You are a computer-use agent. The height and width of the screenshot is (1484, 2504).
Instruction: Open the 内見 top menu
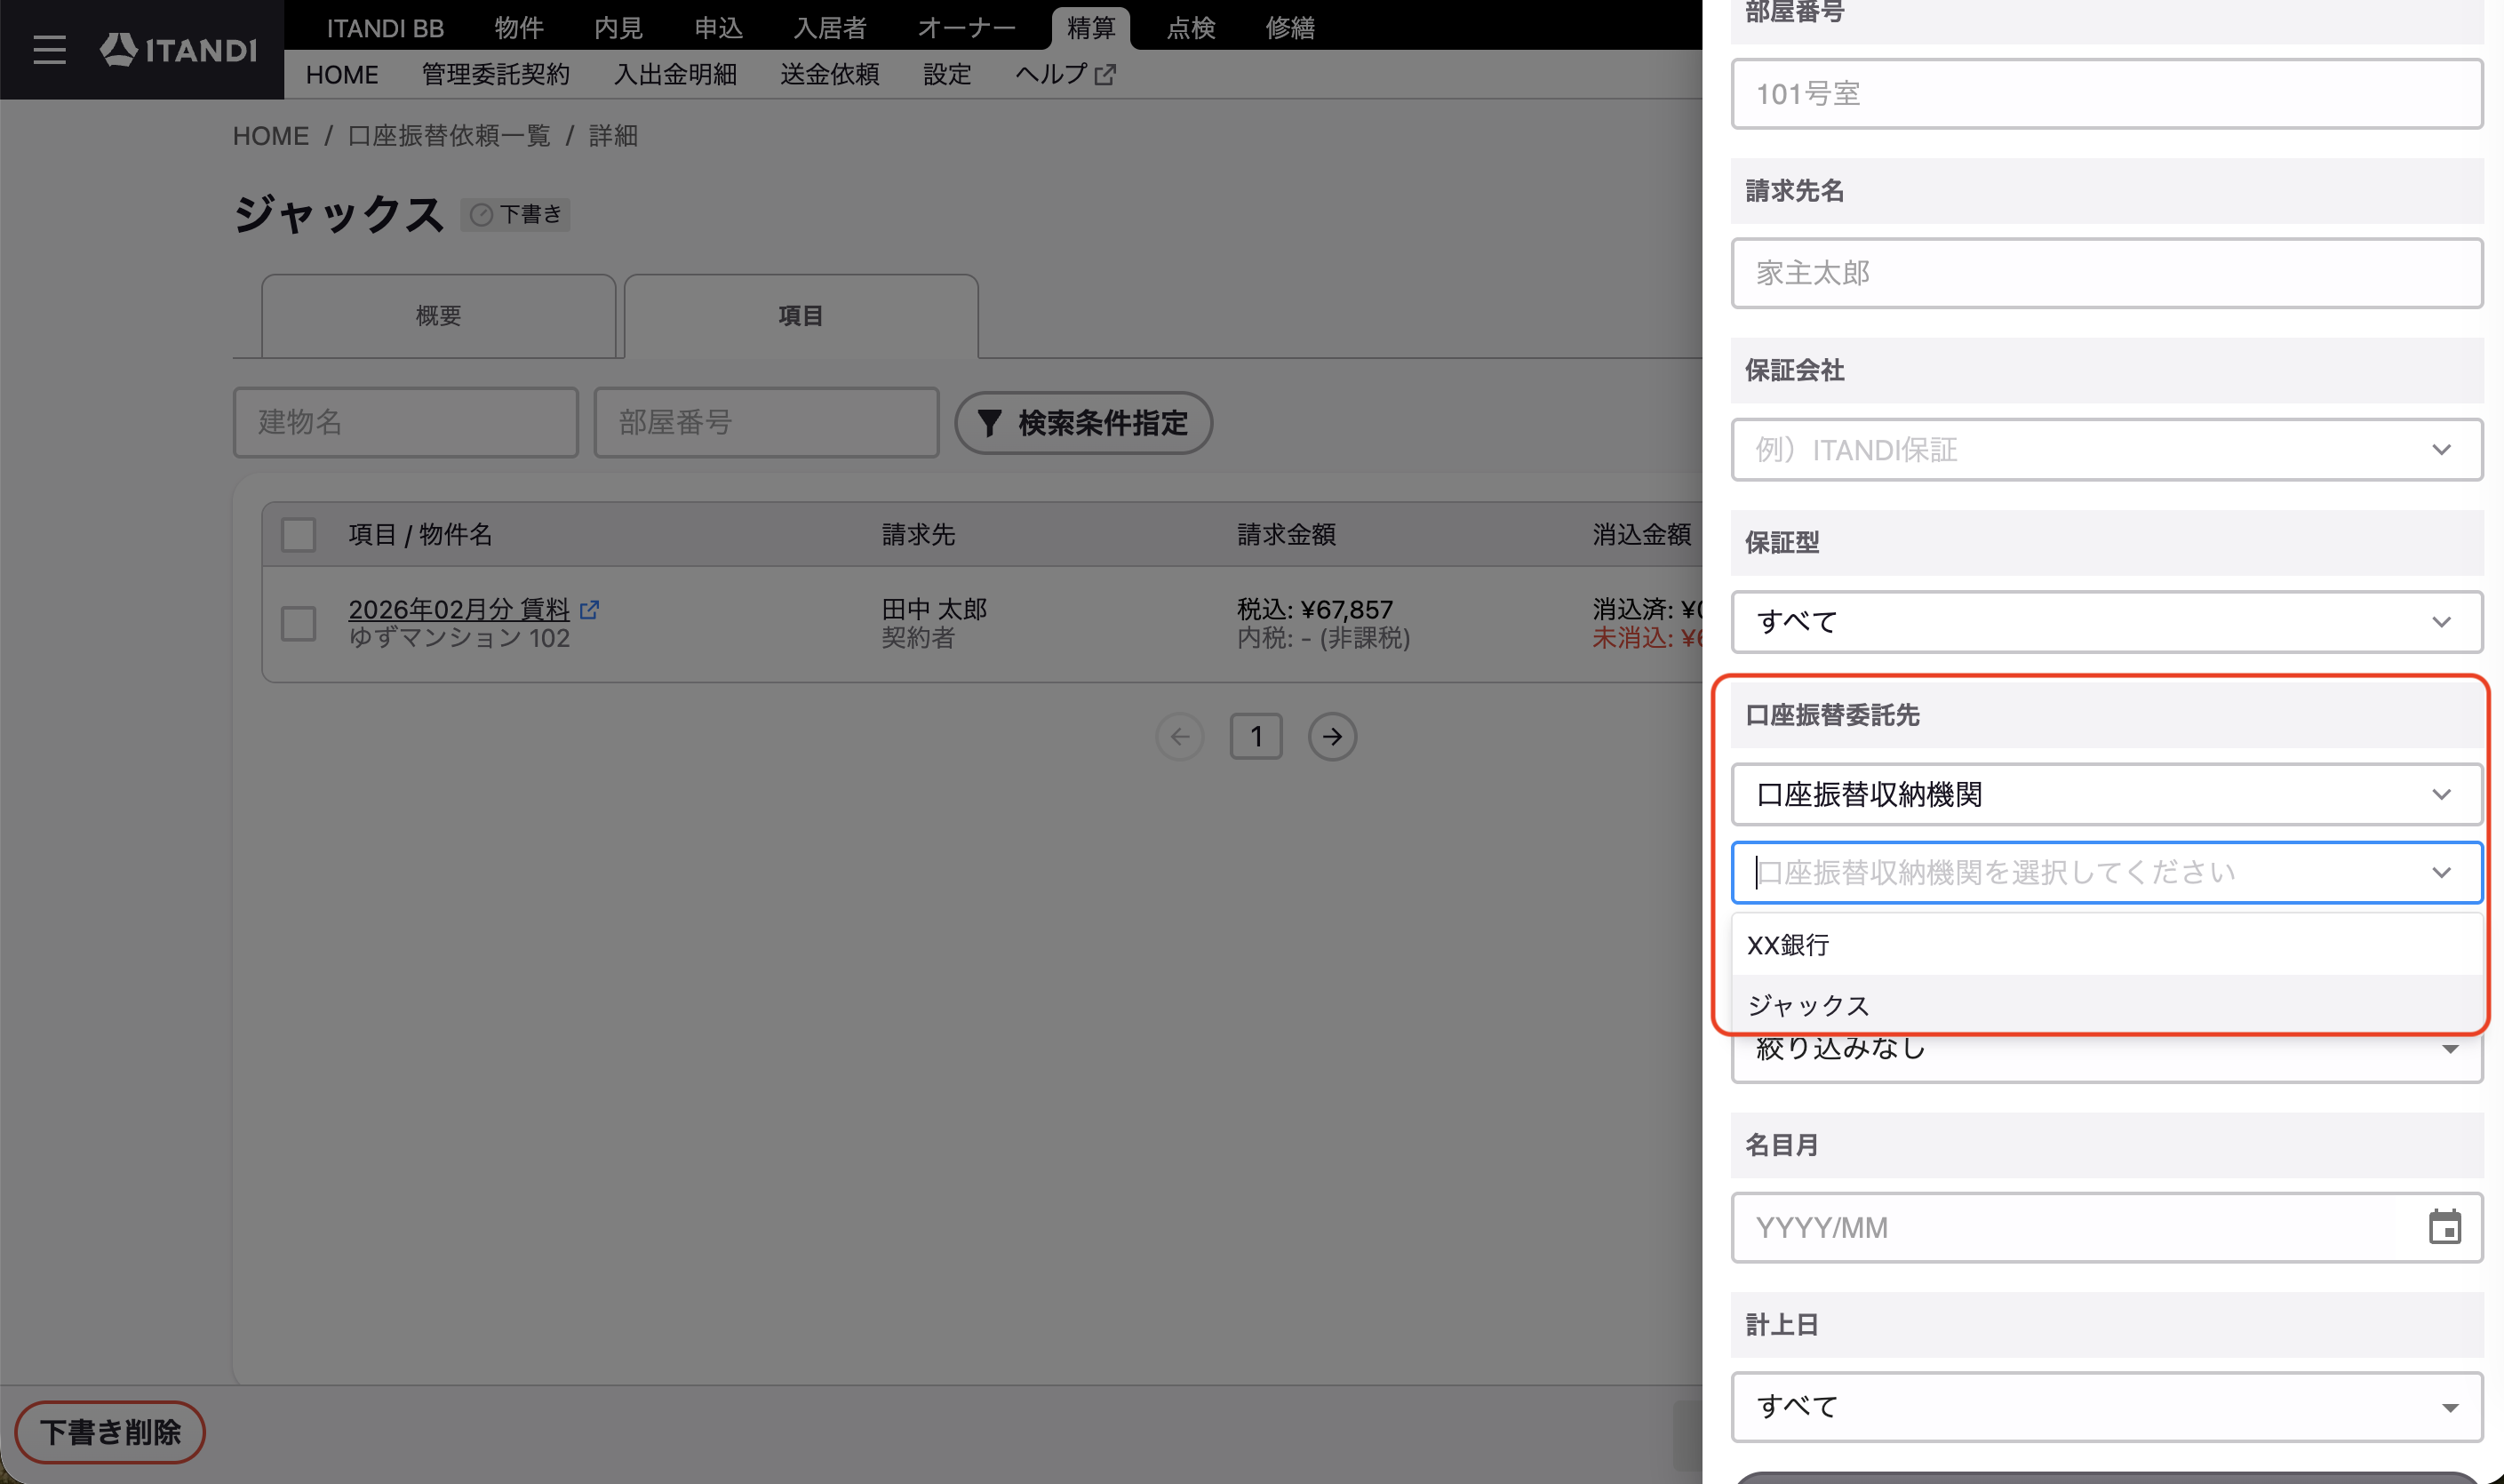(x=618, y=28)
